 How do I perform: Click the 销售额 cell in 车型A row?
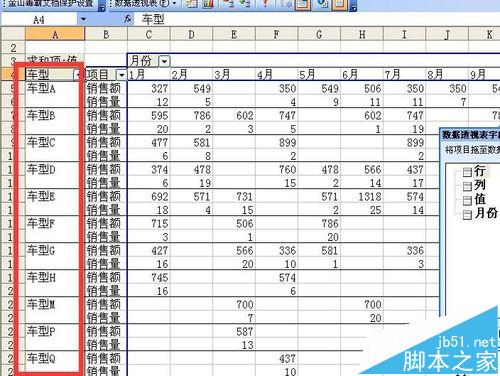(106, 88)
